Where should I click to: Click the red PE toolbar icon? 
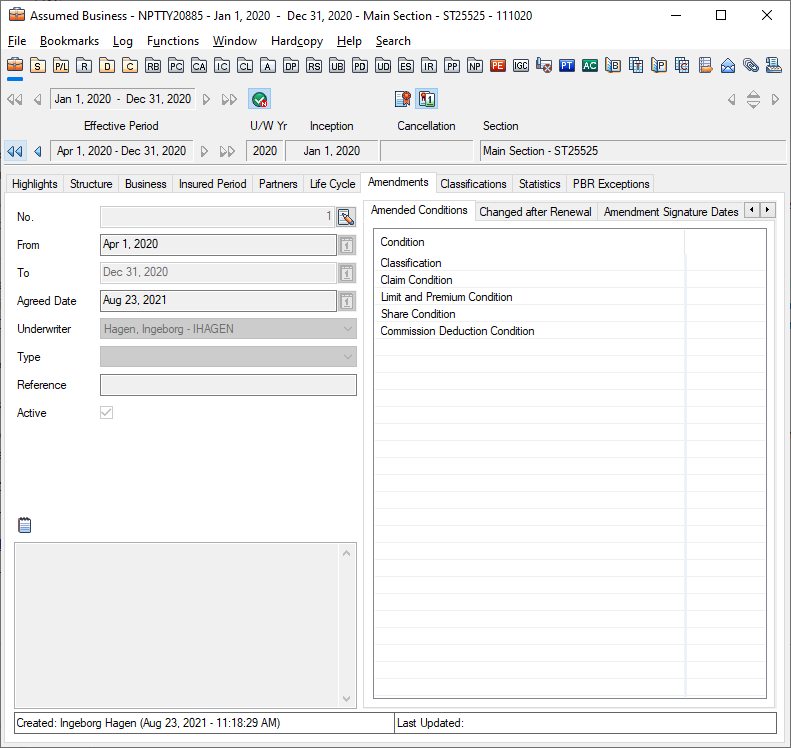coord(498,66)
